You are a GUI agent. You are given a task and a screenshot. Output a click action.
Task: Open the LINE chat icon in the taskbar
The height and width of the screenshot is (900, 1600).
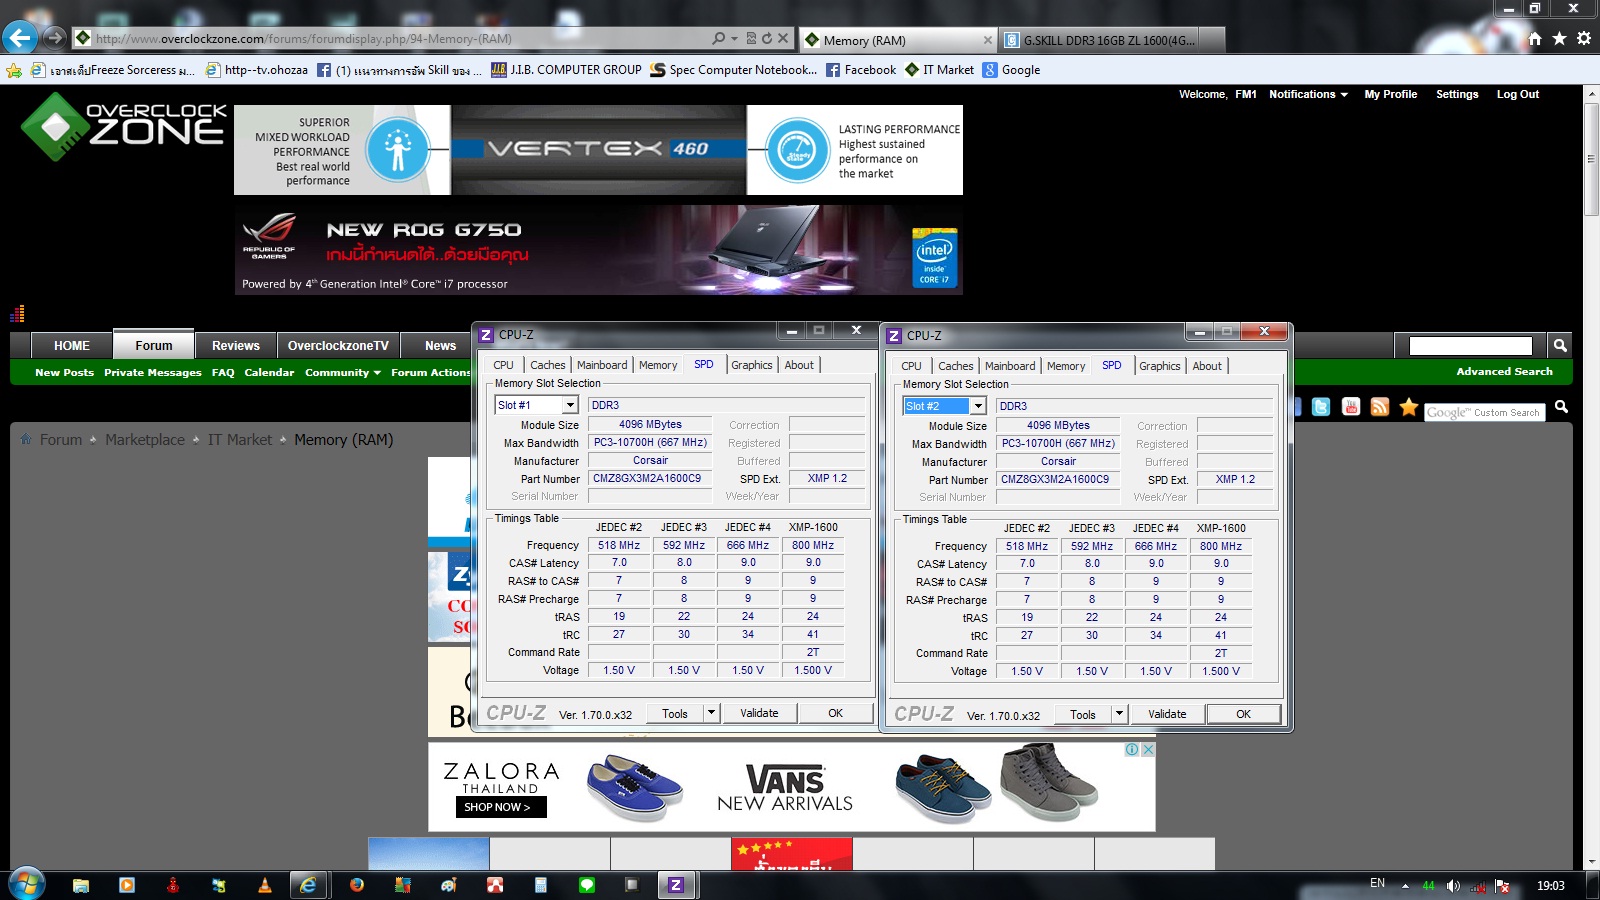[587, 885]
